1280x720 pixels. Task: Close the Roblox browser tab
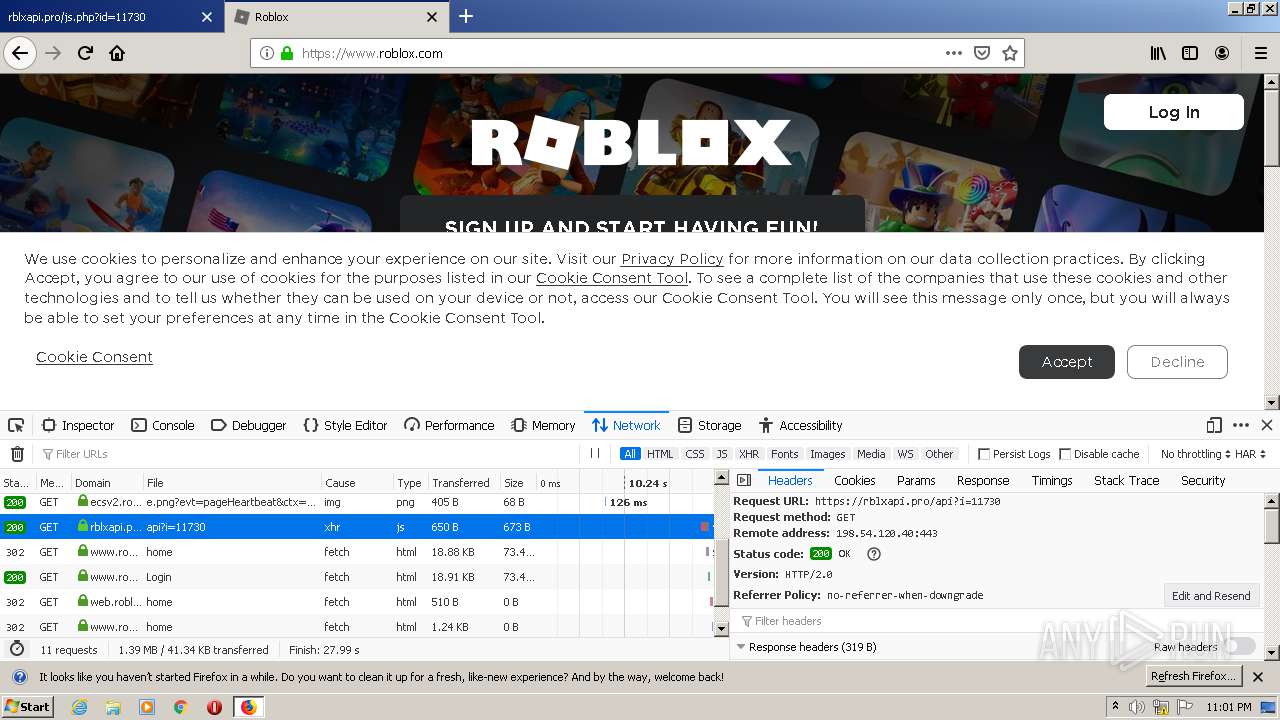(x=432, y=17)
